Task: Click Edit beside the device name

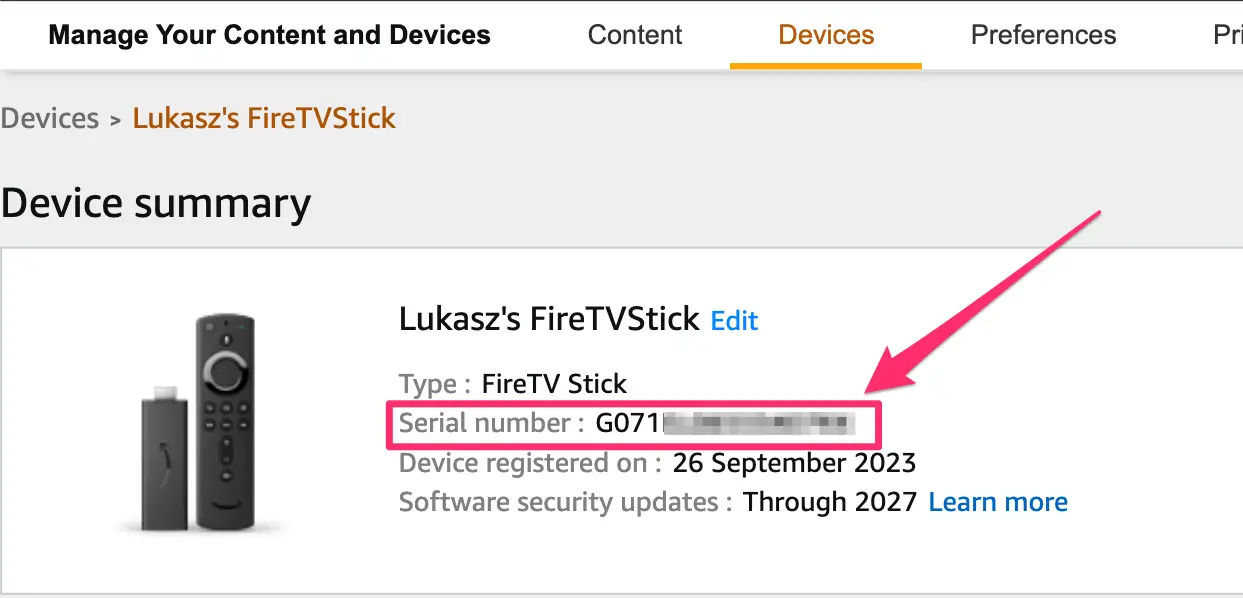Action: (x=734, y=321)
